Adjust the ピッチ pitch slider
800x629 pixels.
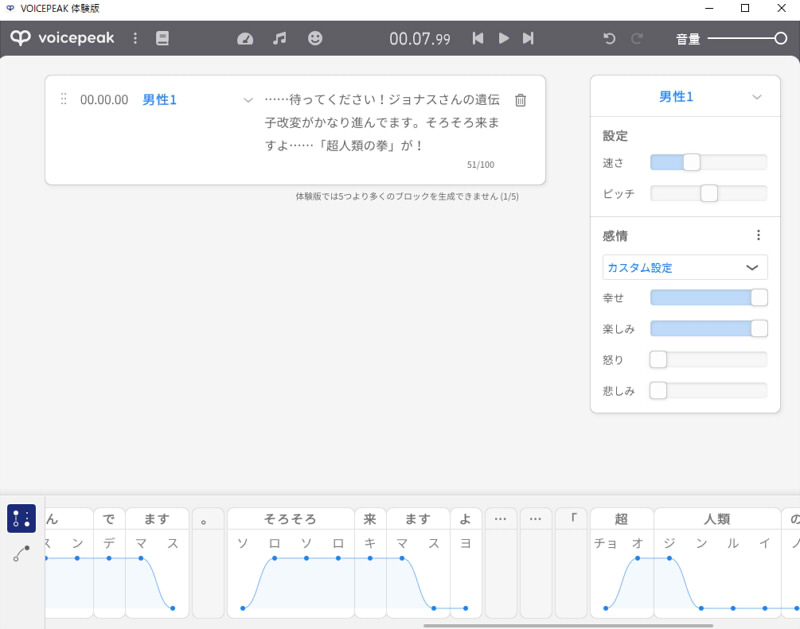coord(709,193)
